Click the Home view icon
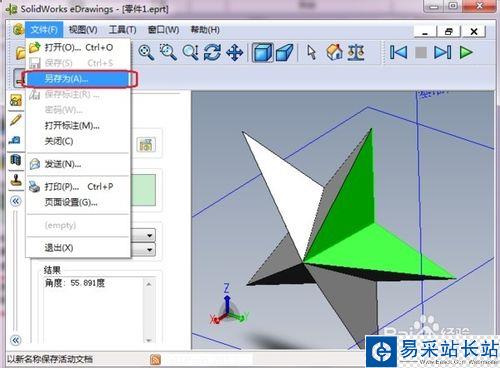 (334, 52)
